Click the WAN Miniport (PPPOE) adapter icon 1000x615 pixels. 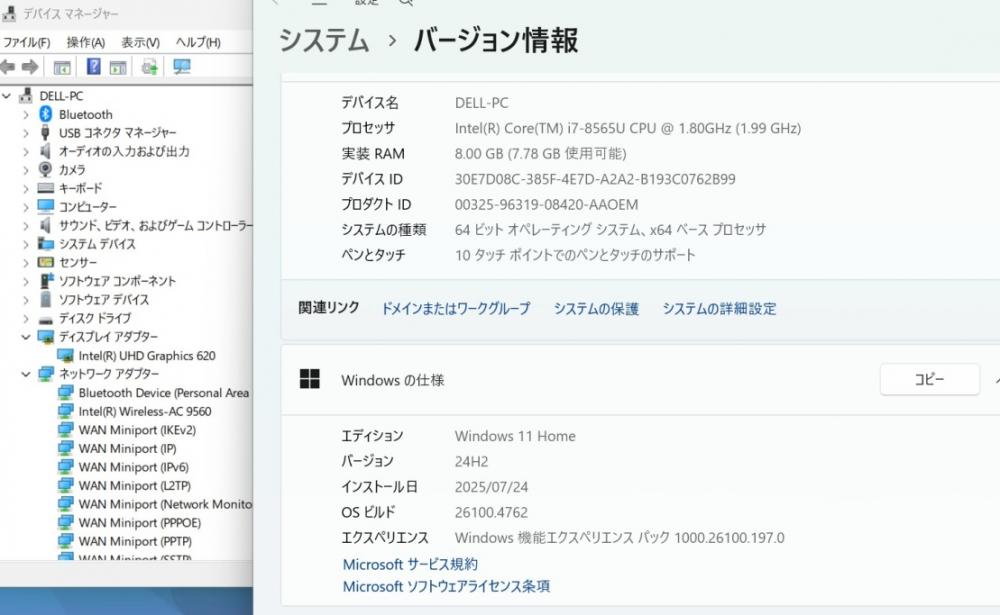[x=65, y=522]
